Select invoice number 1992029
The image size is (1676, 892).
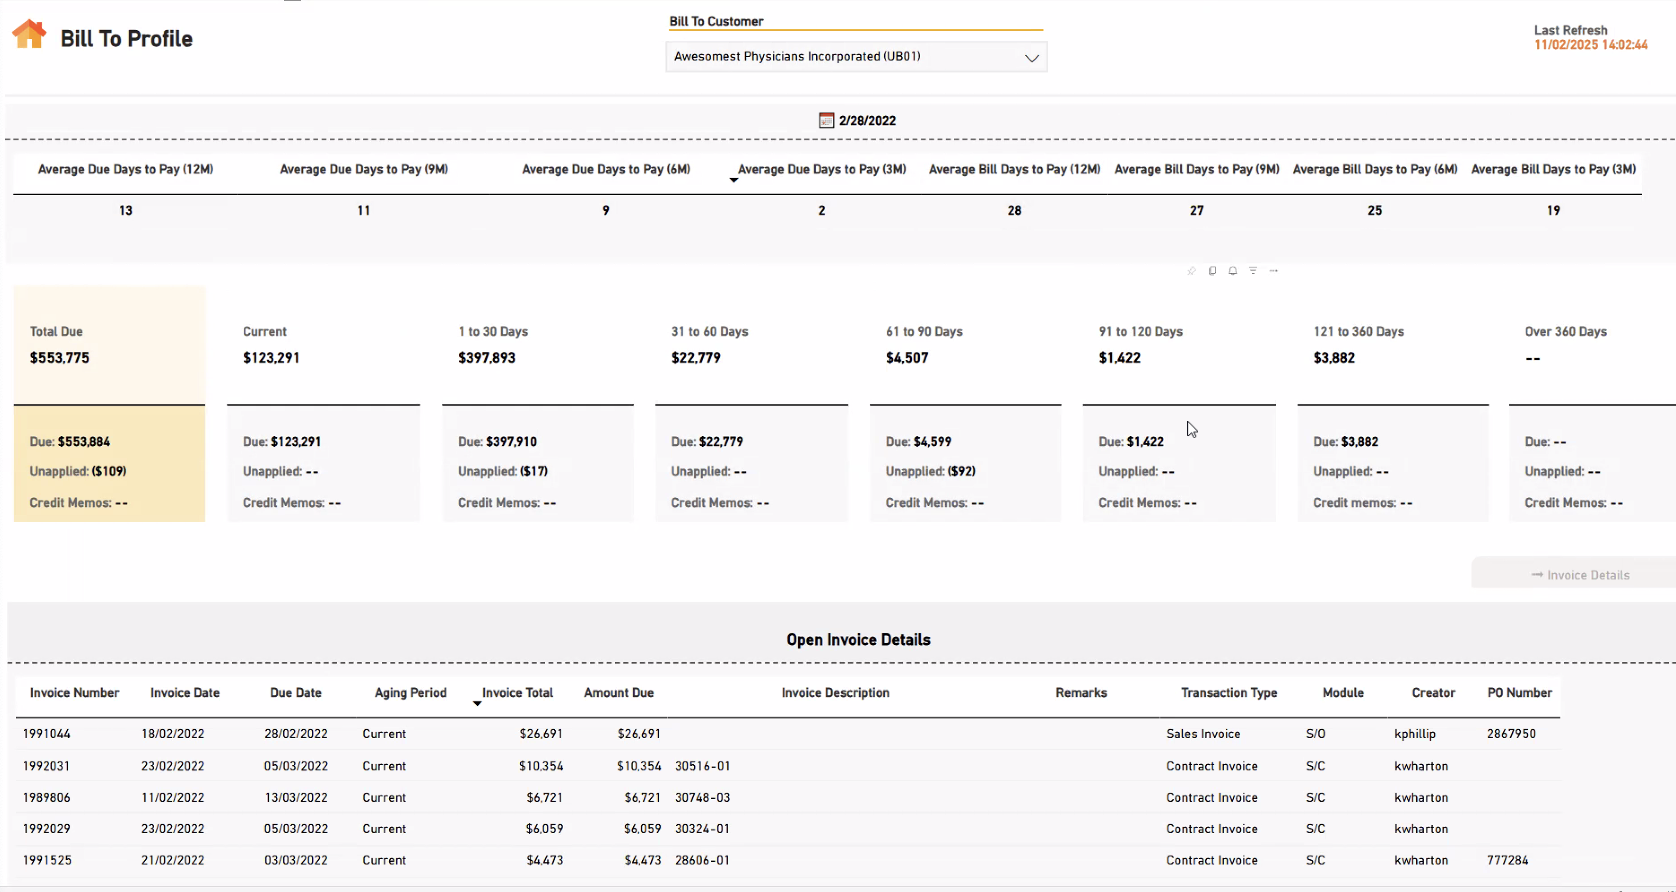[47, 829]
